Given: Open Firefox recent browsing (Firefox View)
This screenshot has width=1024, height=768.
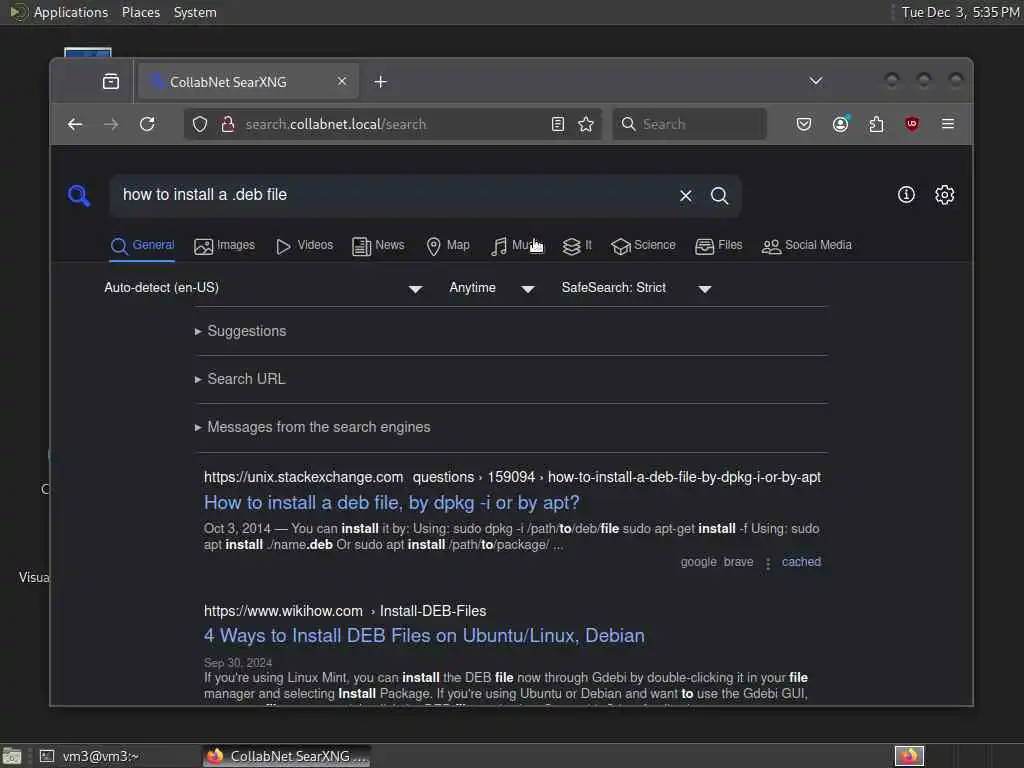Looking at the screenshot, I should tap(111, 82).
